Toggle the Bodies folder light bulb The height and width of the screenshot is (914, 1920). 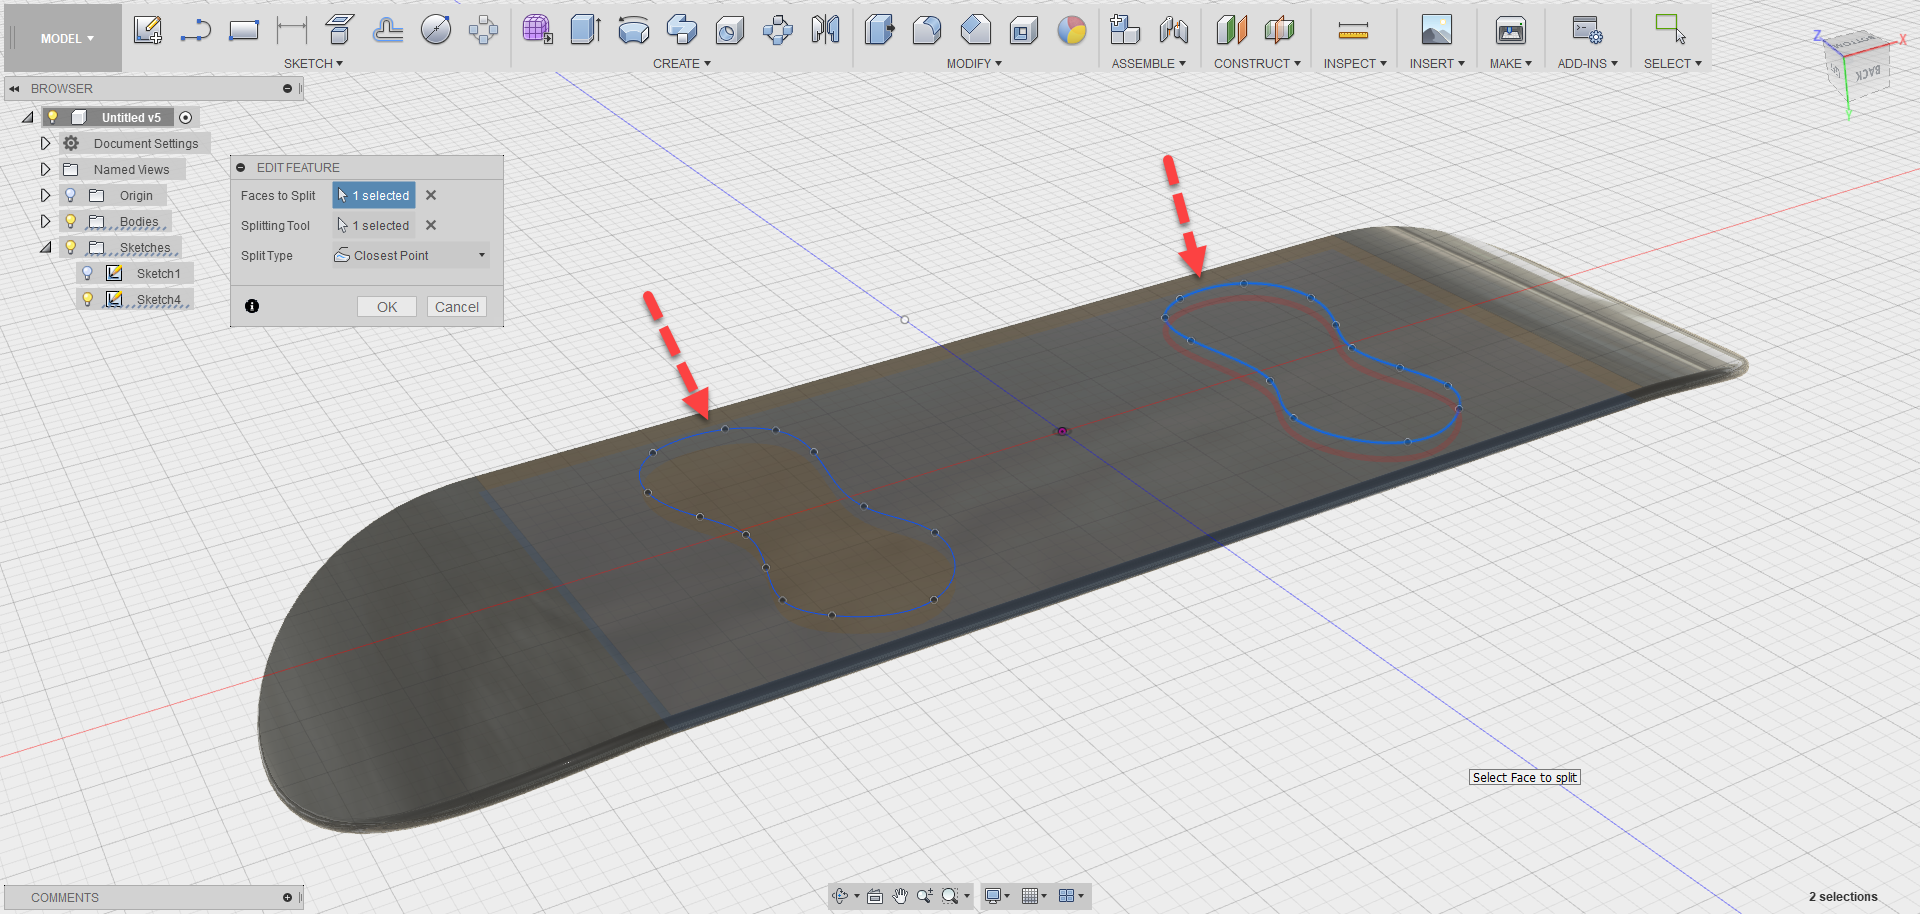[70, 221]
